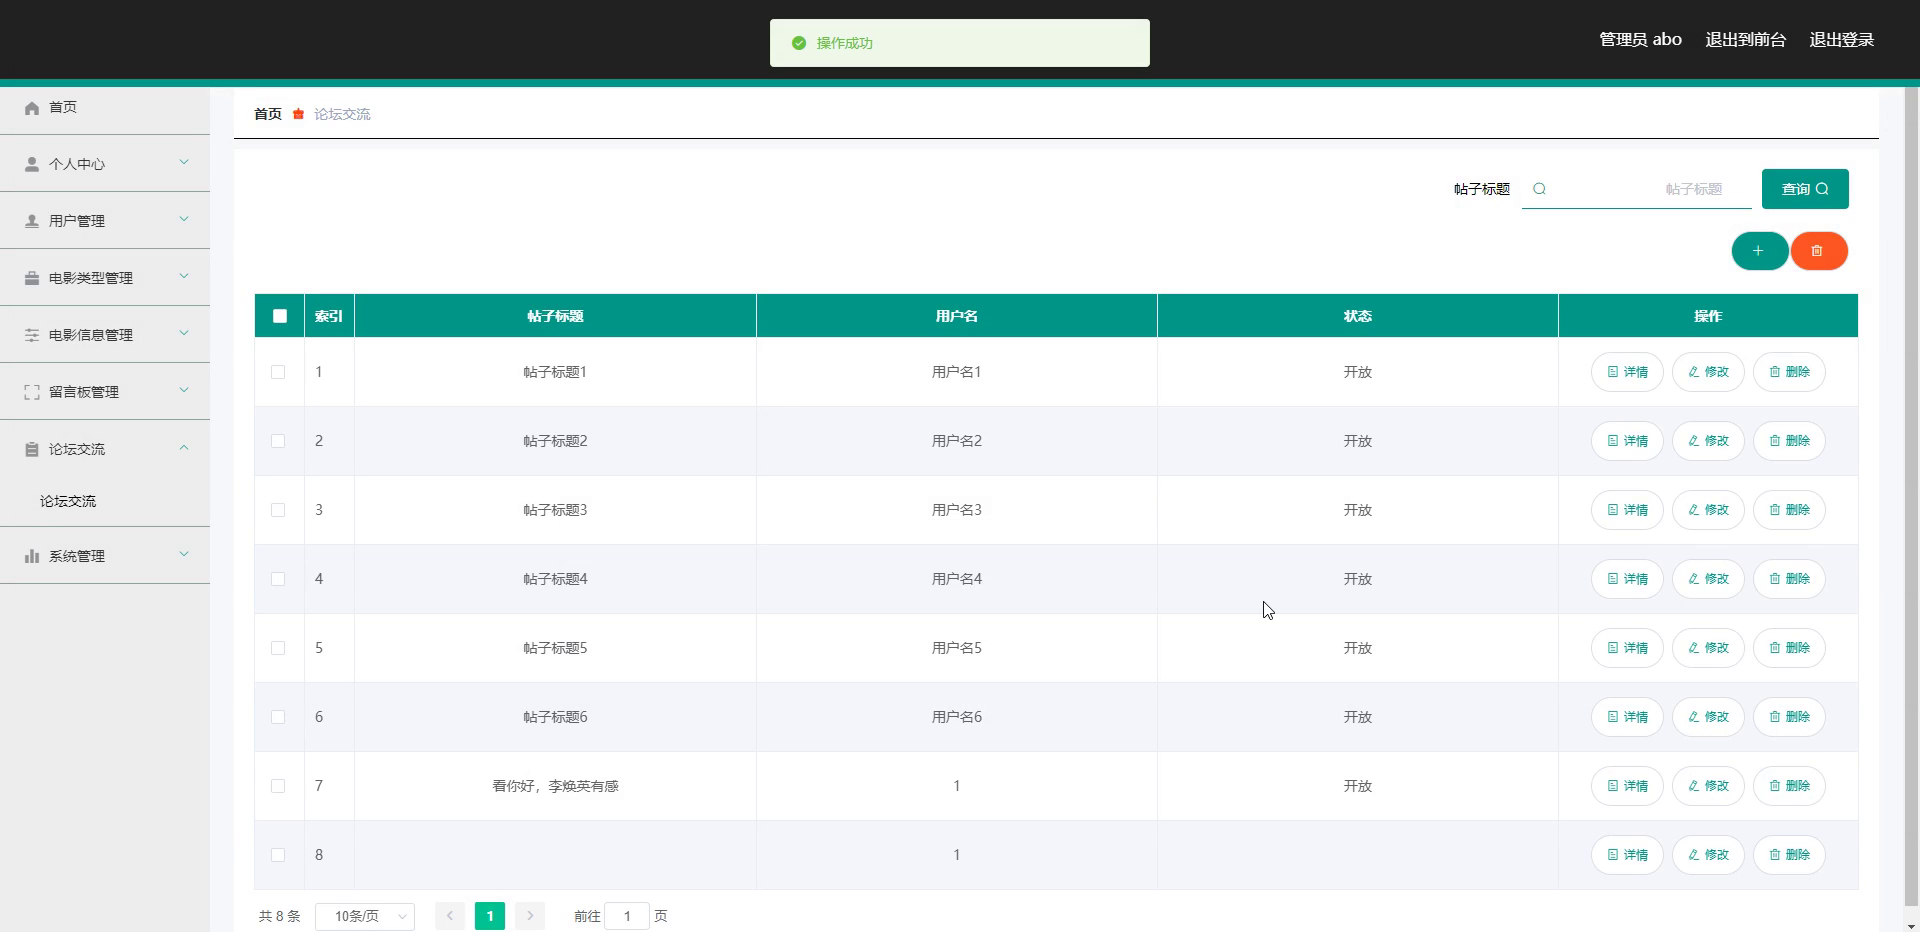Viewport: 1920px width, 932px height.
Task: Check the checkbox for row 4
Action: click(x=278, y=579)
